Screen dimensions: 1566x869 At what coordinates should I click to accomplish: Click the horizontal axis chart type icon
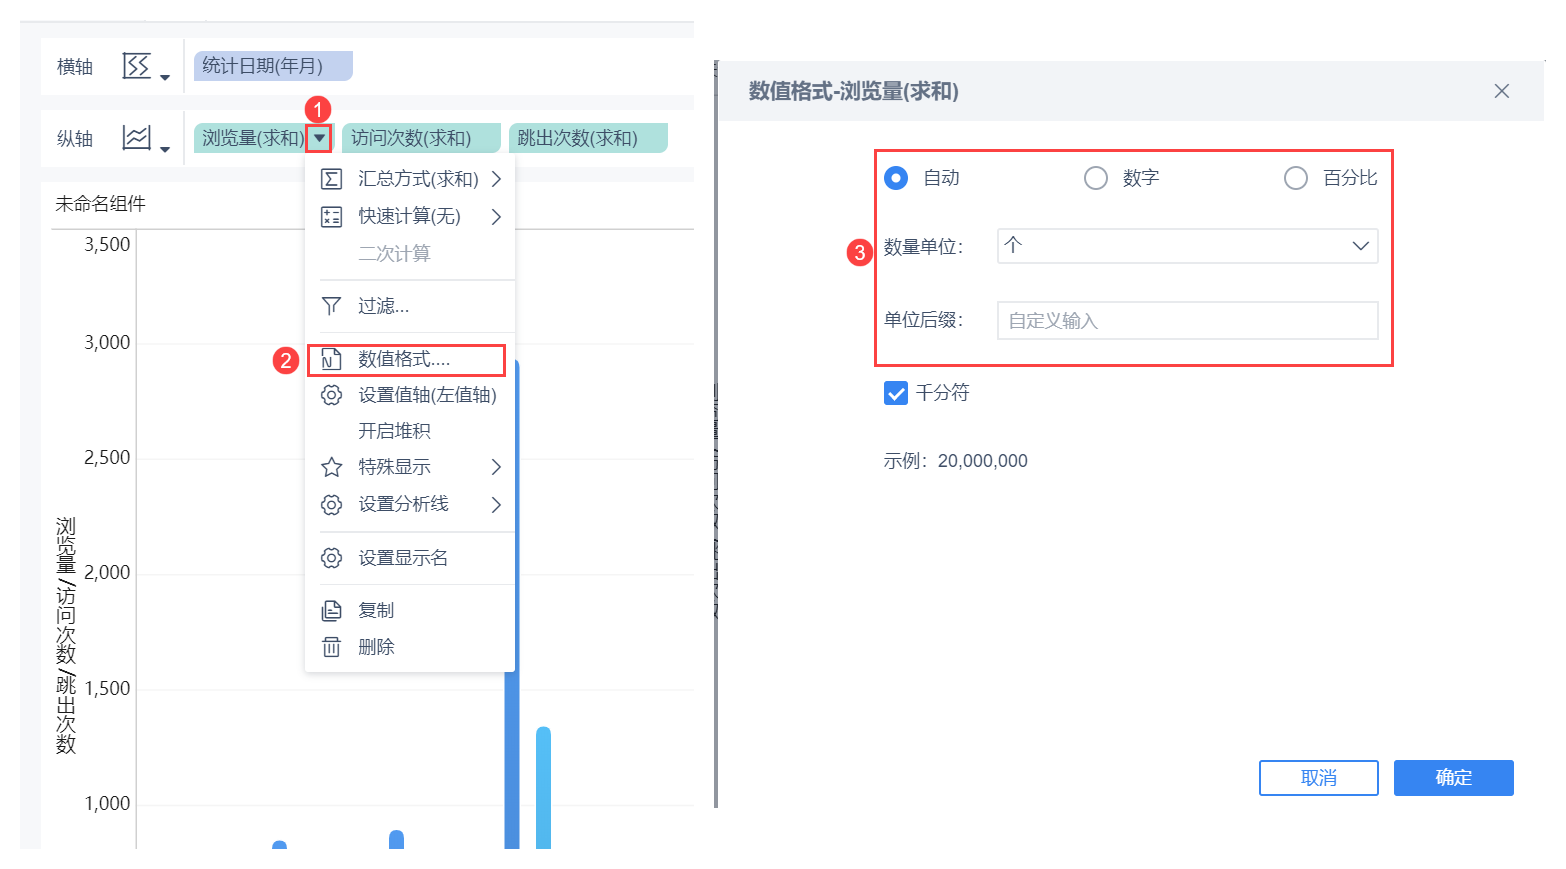[137, 66]
